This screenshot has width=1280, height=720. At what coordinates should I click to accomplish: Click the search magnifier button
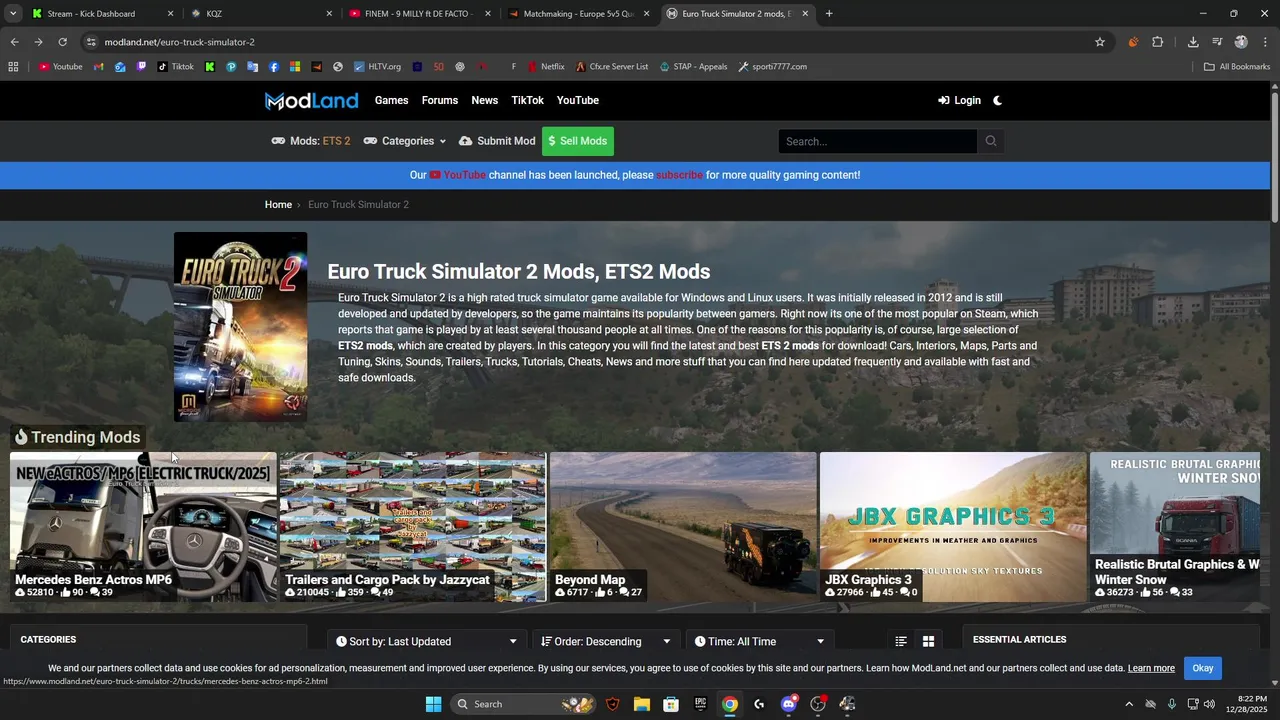click(991, 141)
